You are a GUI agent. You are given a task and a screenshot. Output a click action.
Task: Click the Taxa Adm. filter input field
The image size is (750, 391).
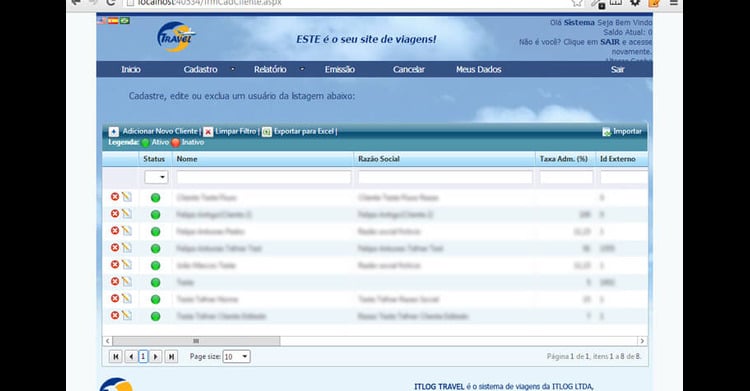coord(566,178)
